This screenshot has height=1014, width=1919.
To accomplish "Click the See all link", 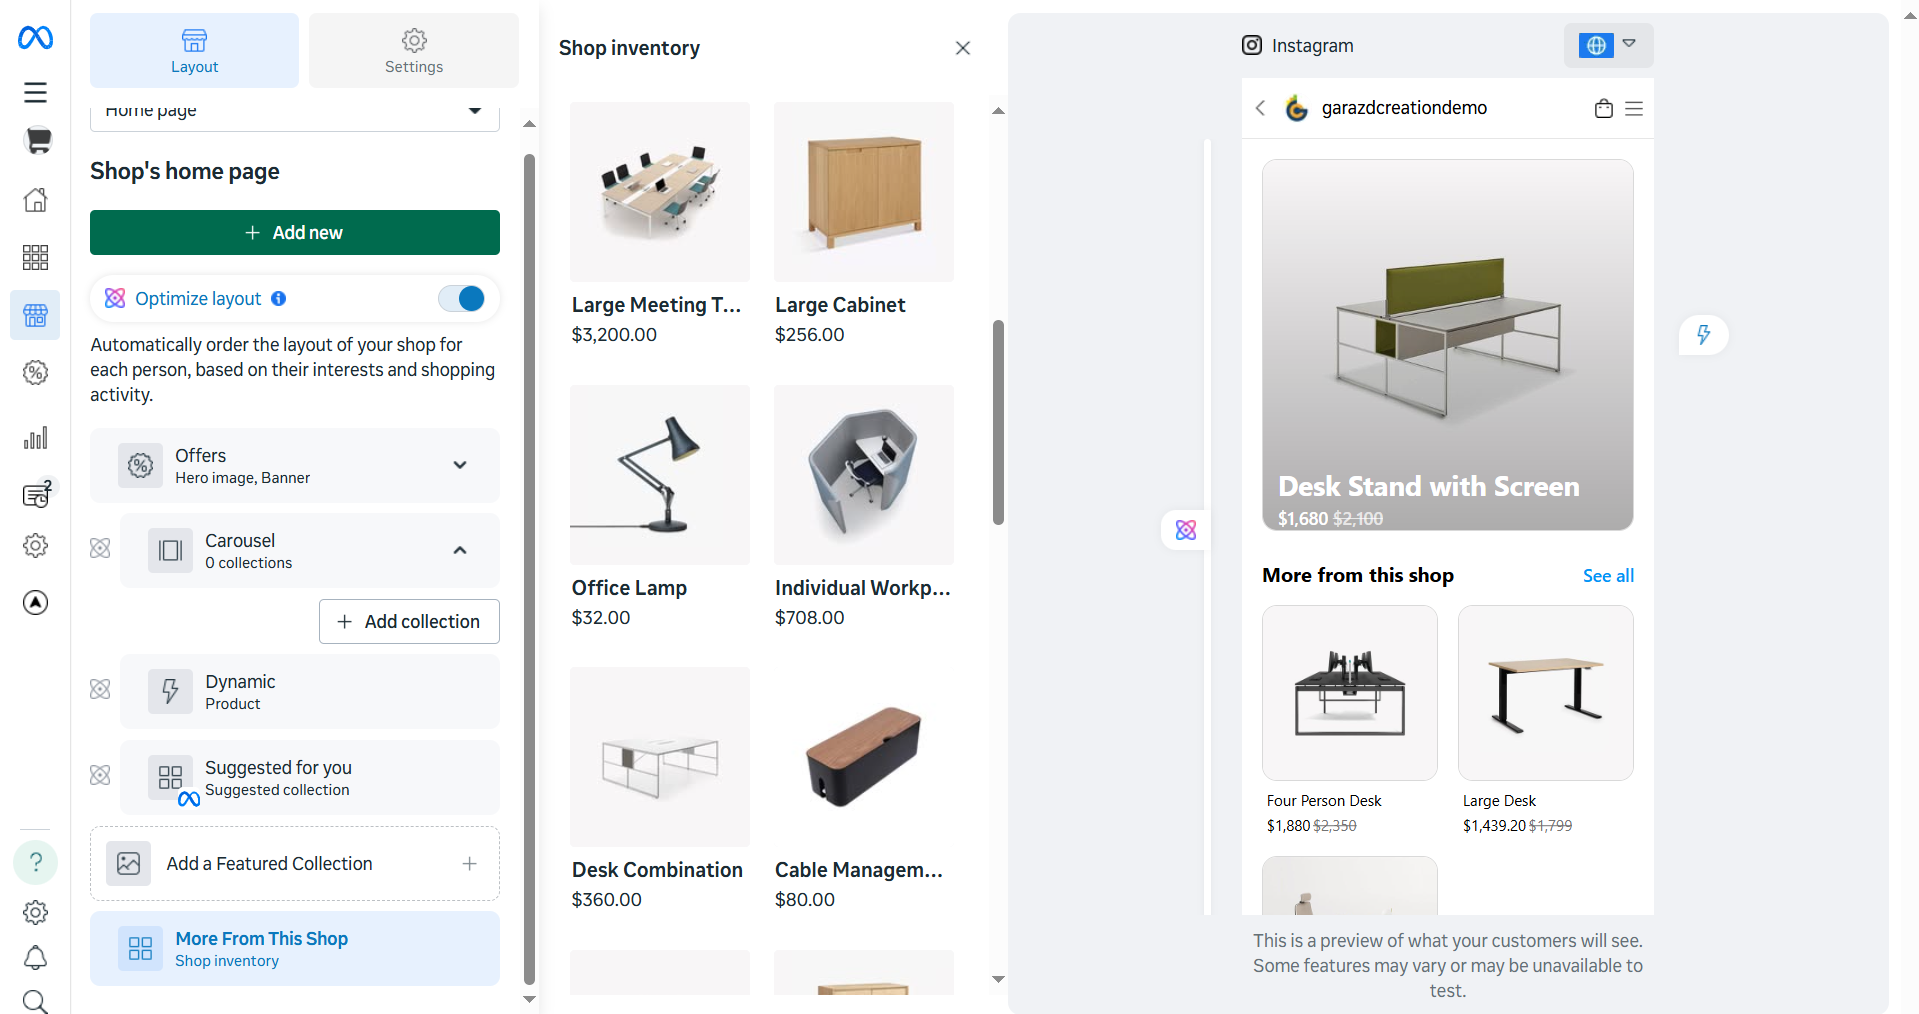I will coord(1608,576).
